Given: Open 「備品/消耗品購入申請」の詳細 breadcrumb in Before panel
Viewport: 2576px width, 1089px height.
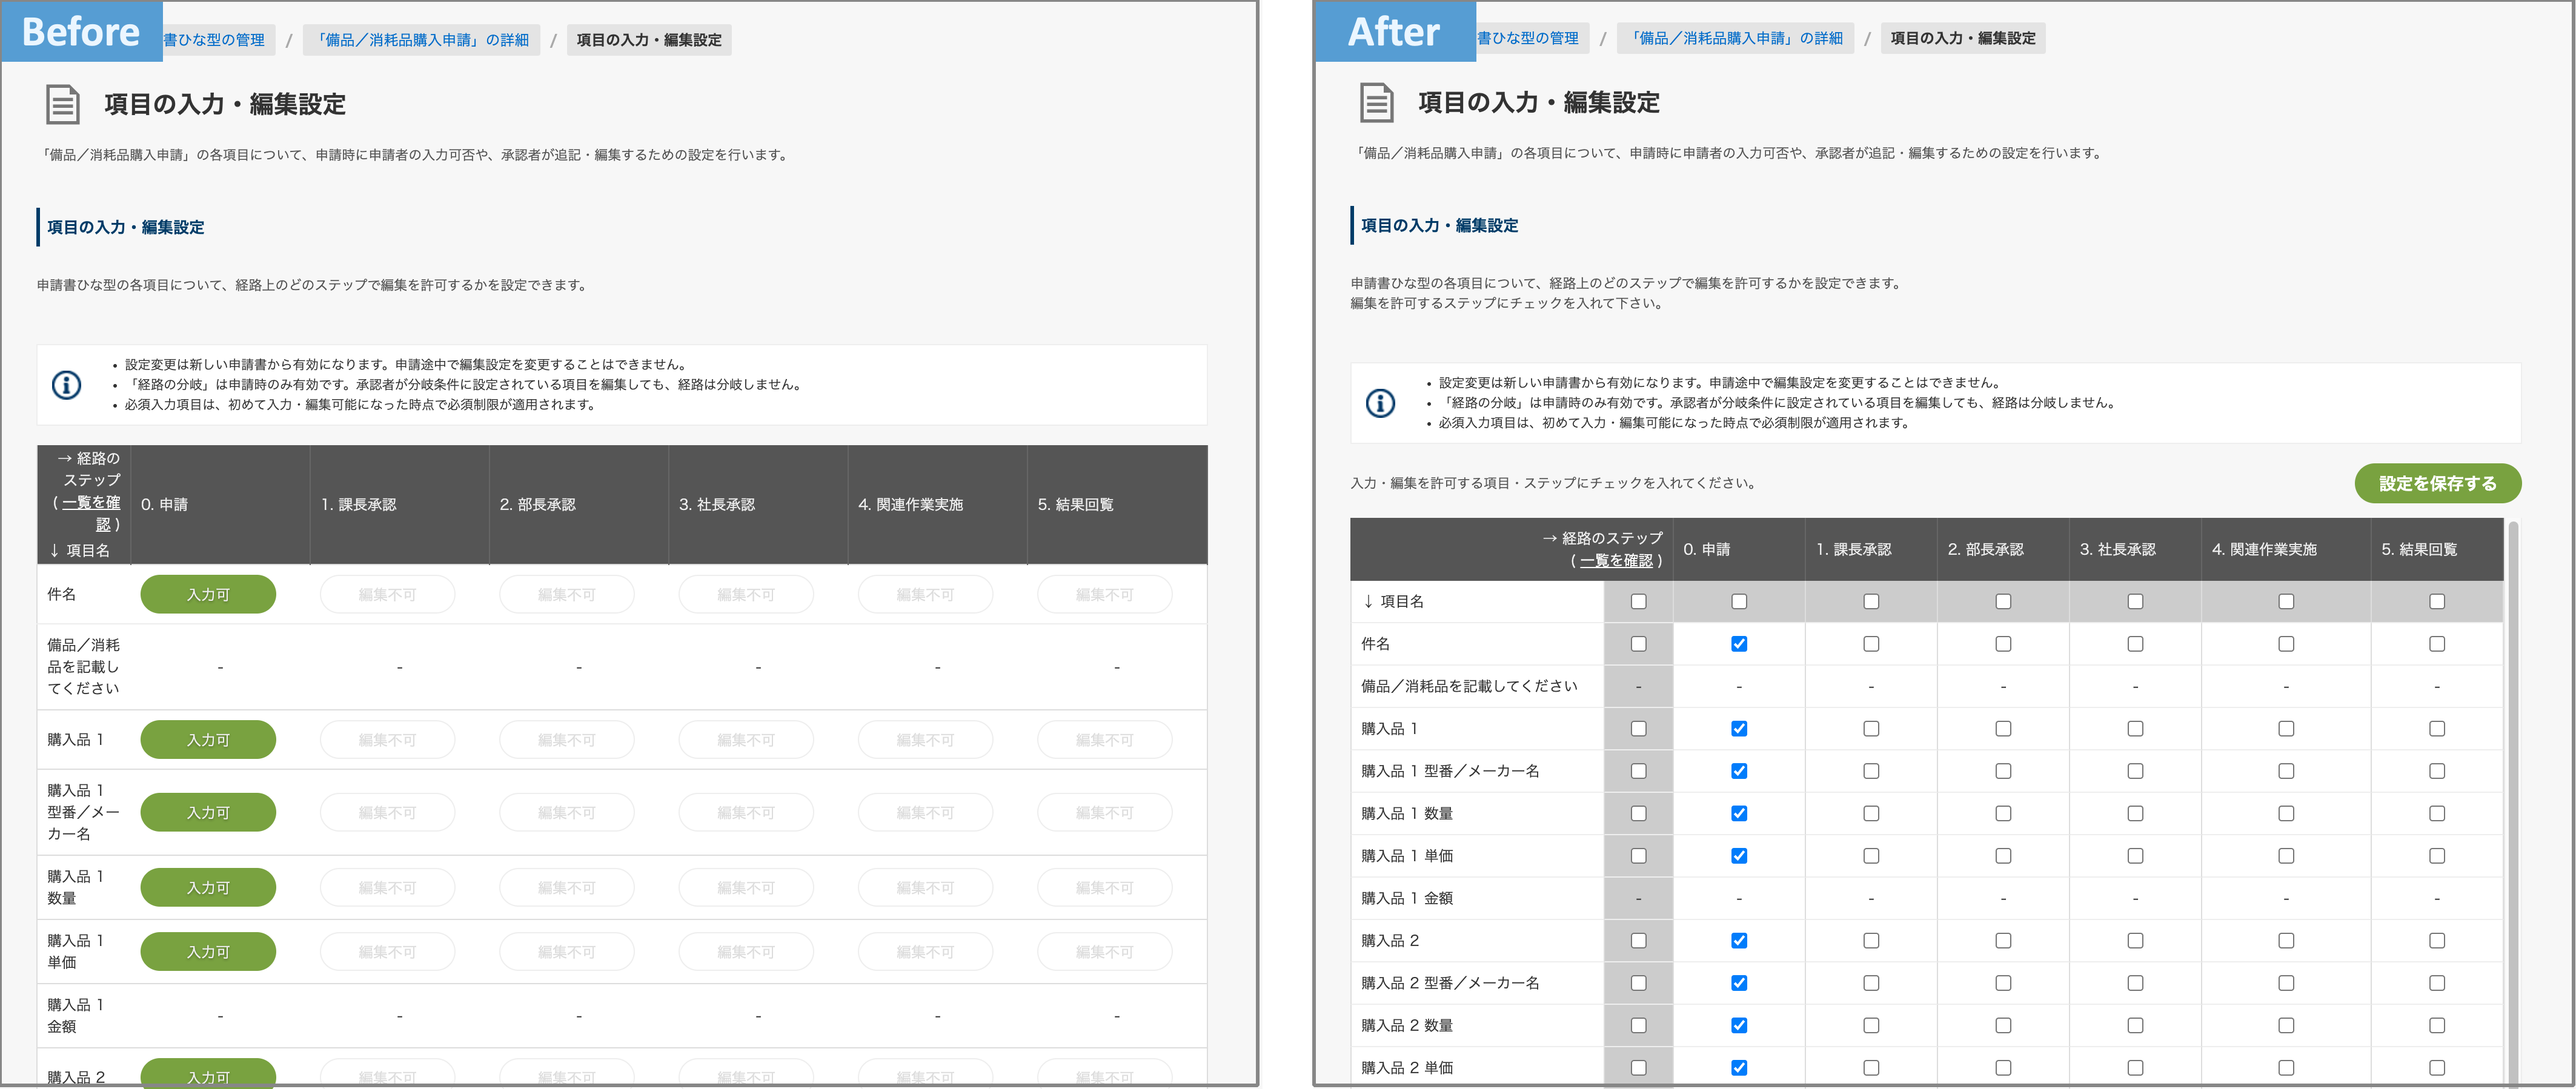Looking at the screenshot, I should 421,40.
